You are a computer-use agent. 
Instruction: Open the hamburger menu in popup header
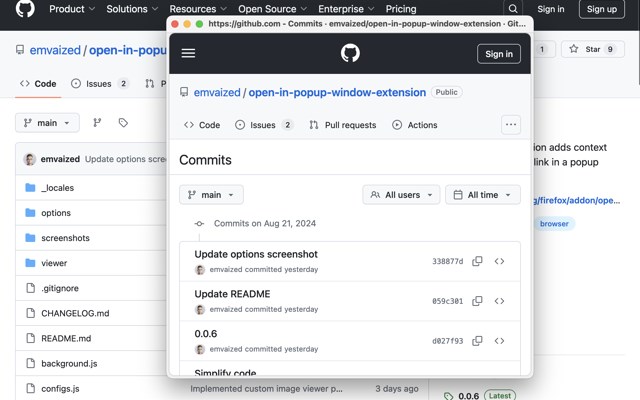coord(188,53)
